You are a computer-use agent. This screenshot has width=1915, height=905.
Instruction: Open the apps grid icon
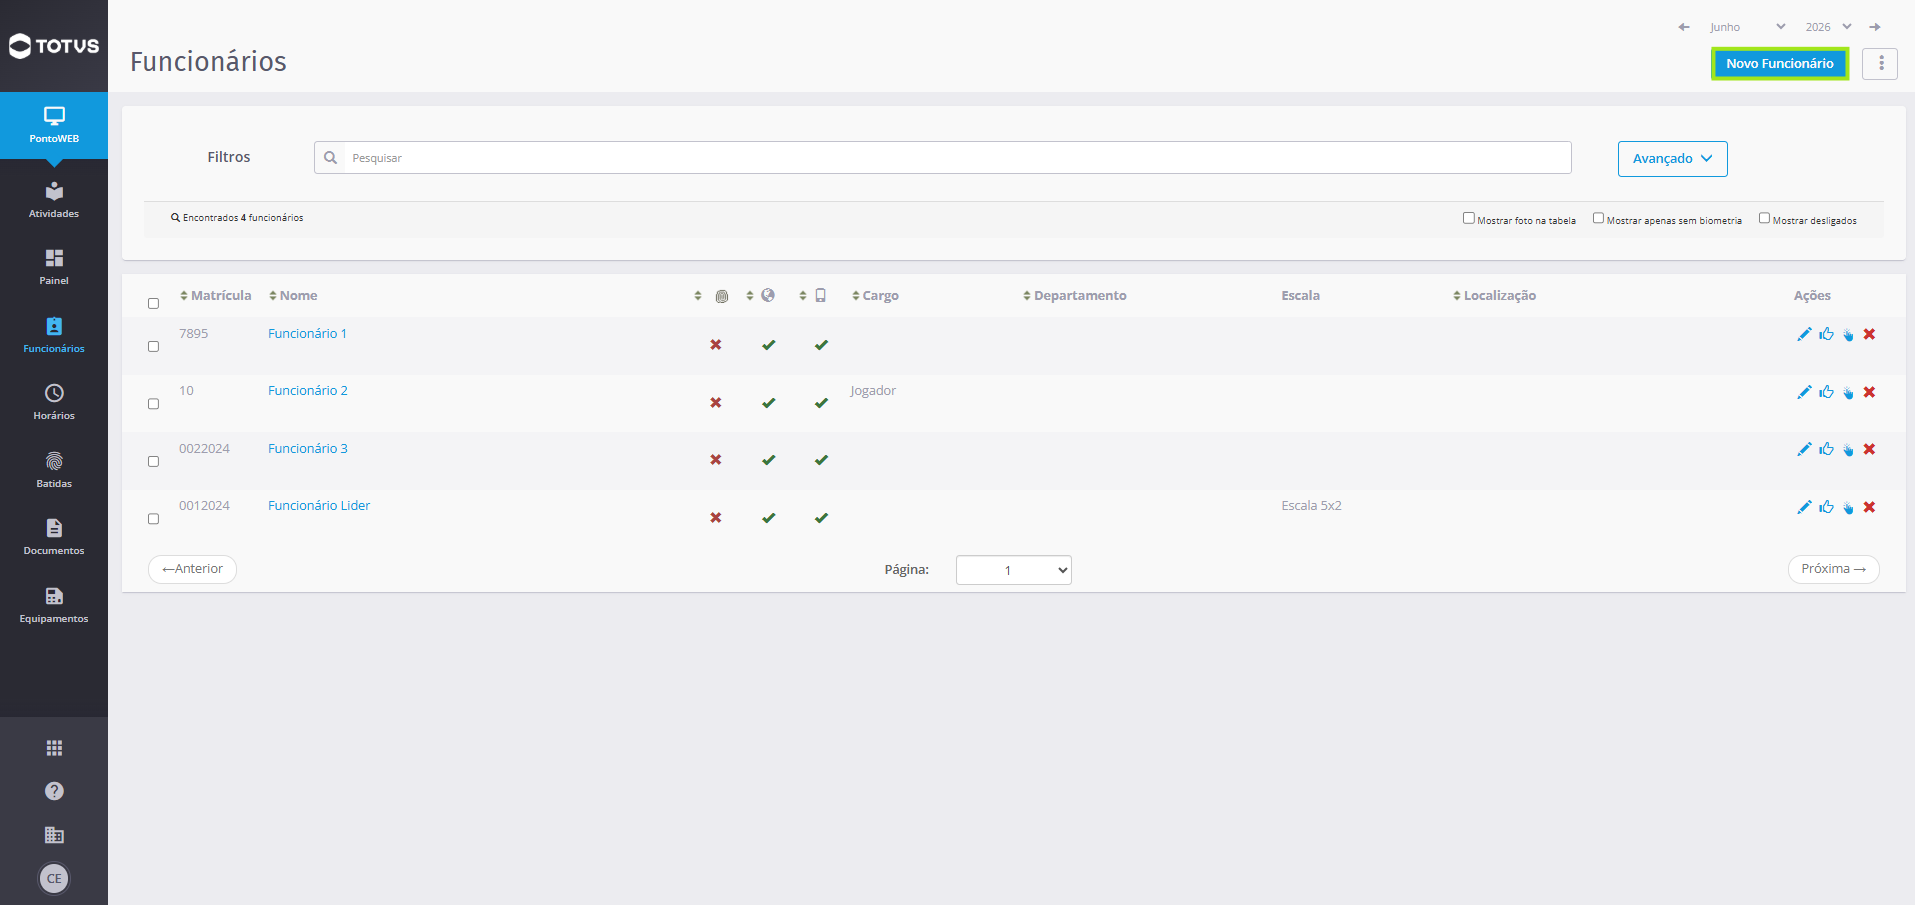[54, 748]
